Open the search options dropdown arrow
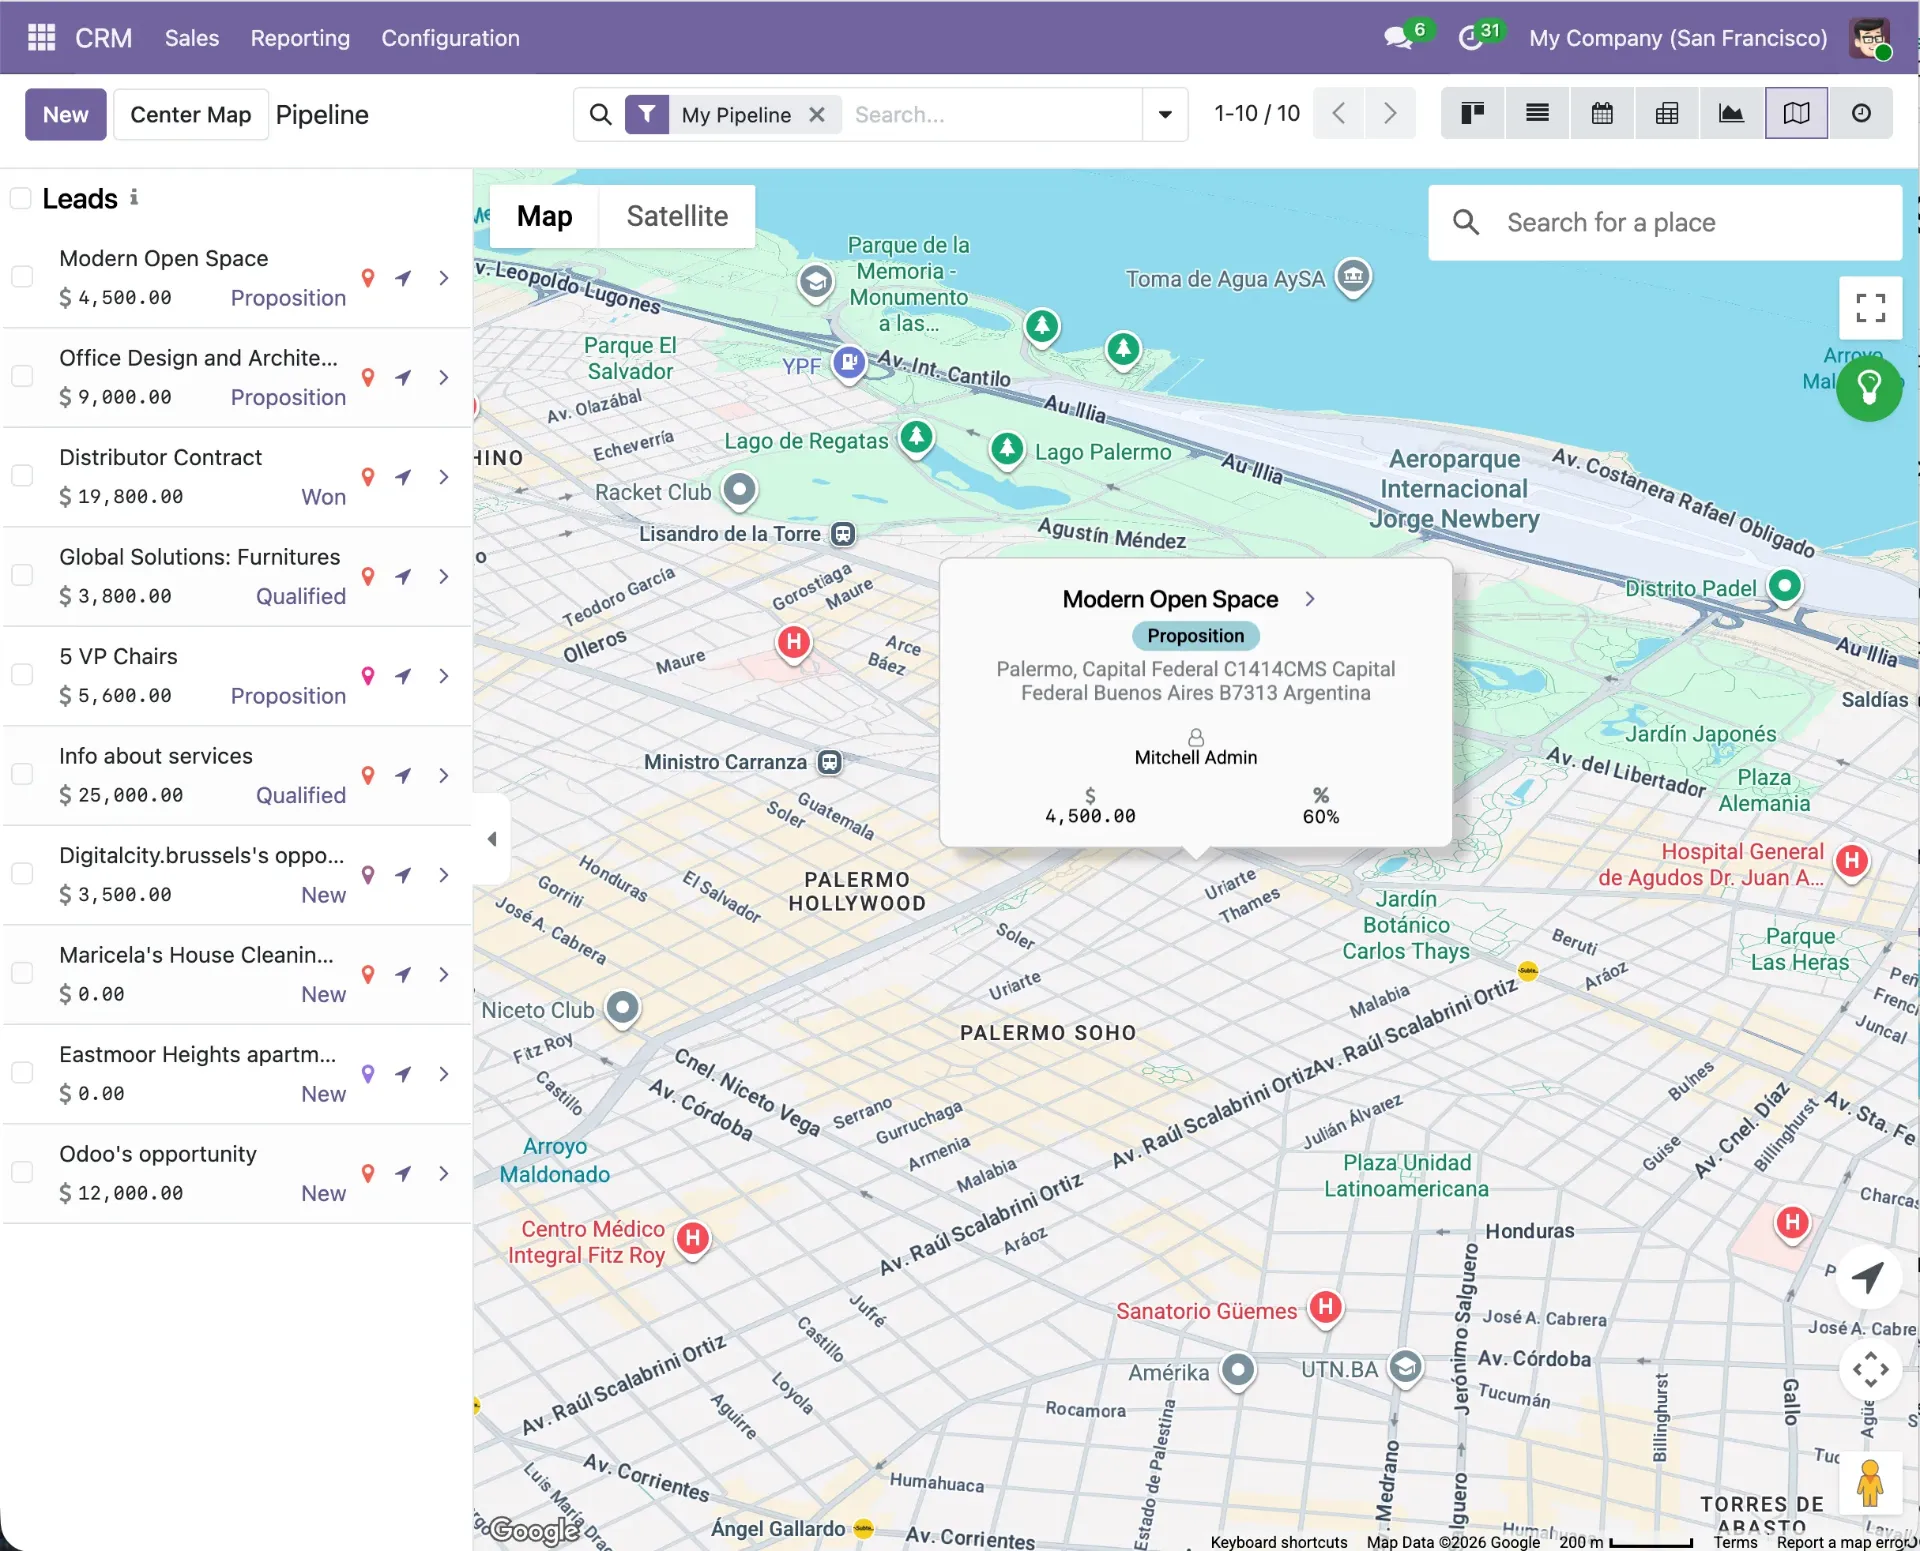This screenshot has width=1920, height=1551. click(1165, 114)
